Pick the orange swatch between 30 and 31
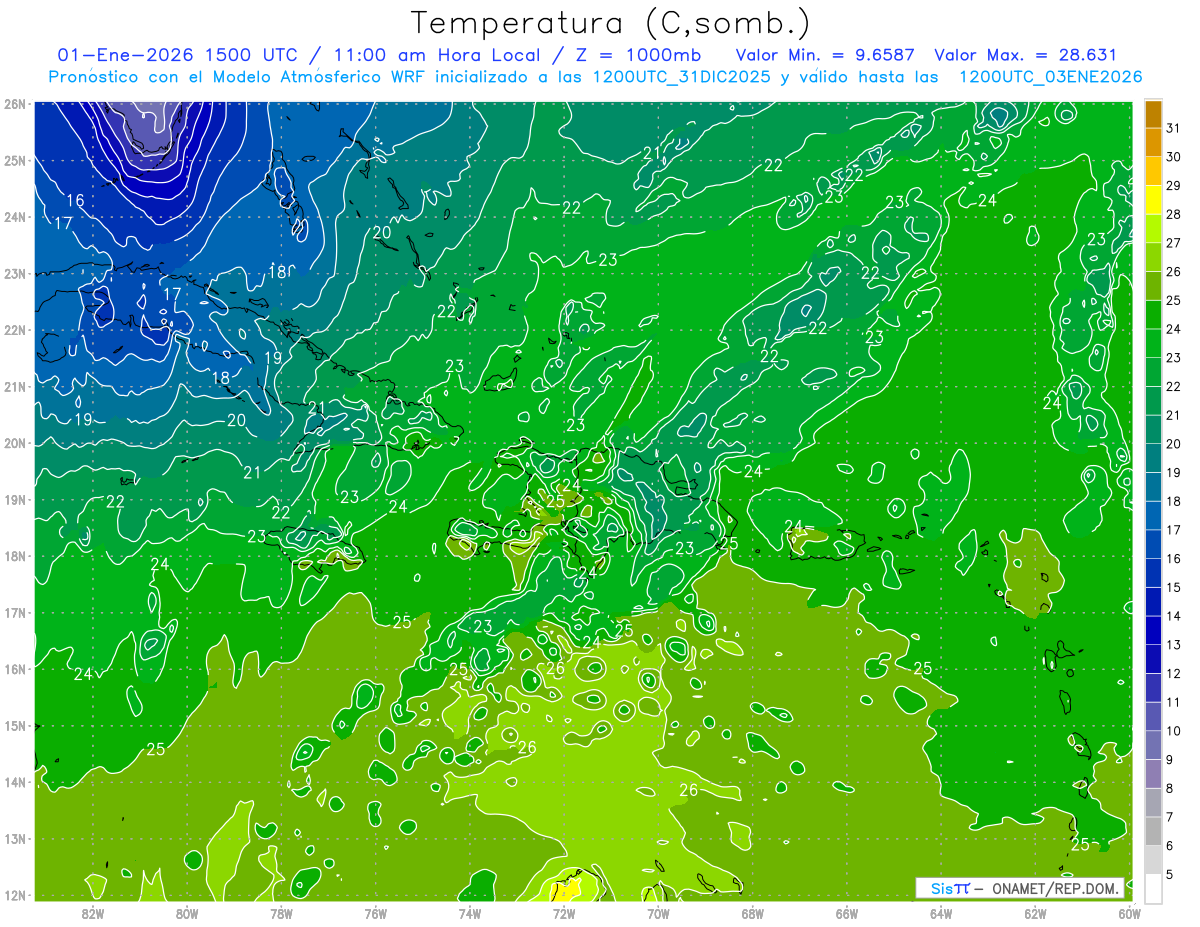Viewport: 1200px width, 927px height. click(1153, 142)
